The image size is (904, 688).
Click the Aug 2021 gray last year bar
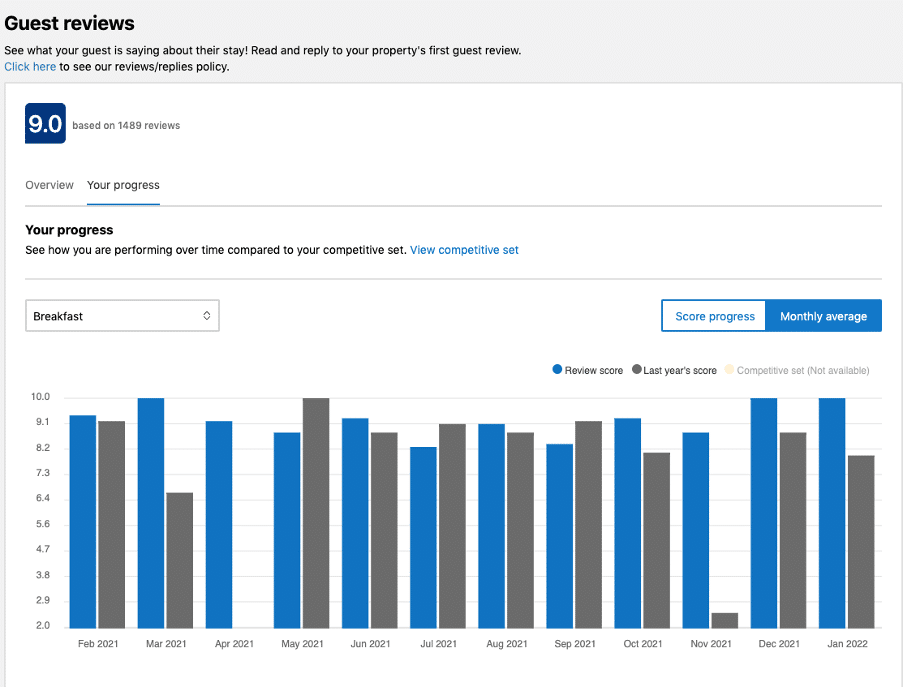(x=520, y=531)
